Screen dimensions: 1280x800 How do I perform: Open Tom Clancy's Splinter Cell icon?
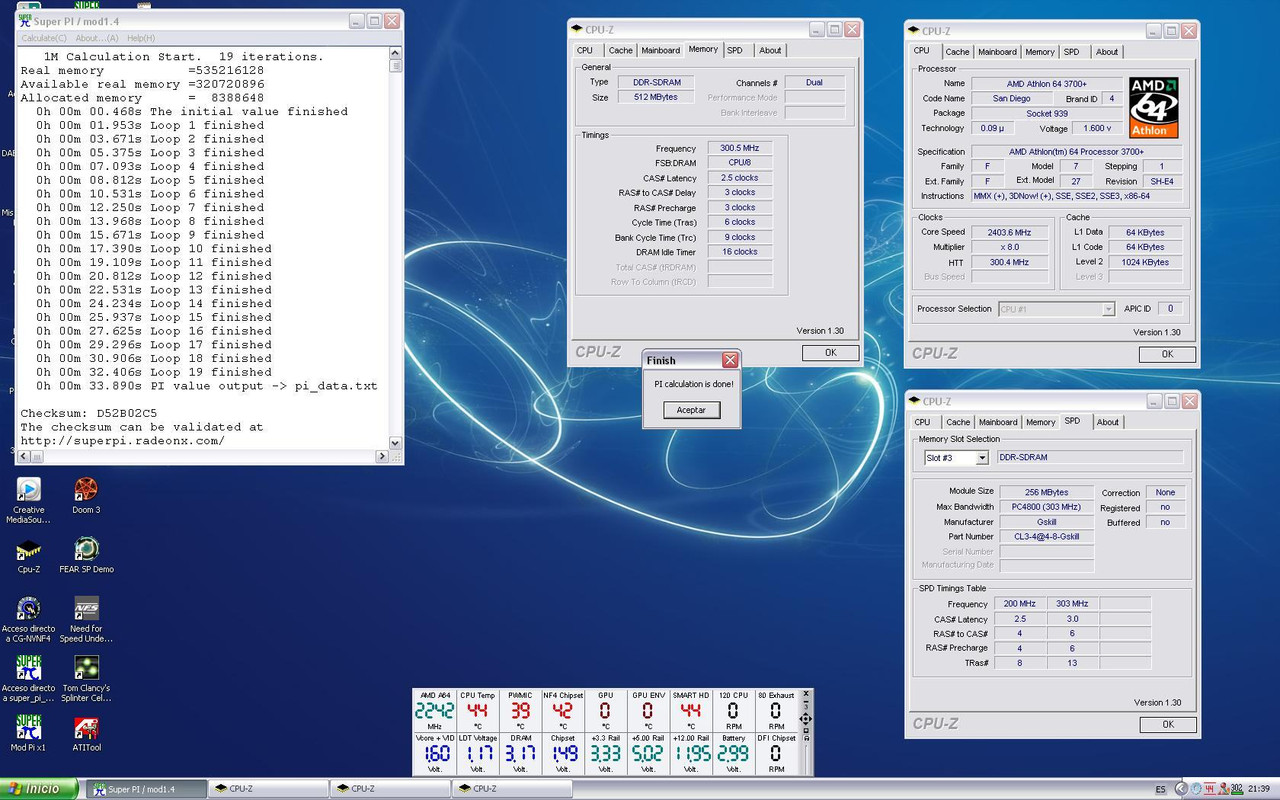pos(86,668)
